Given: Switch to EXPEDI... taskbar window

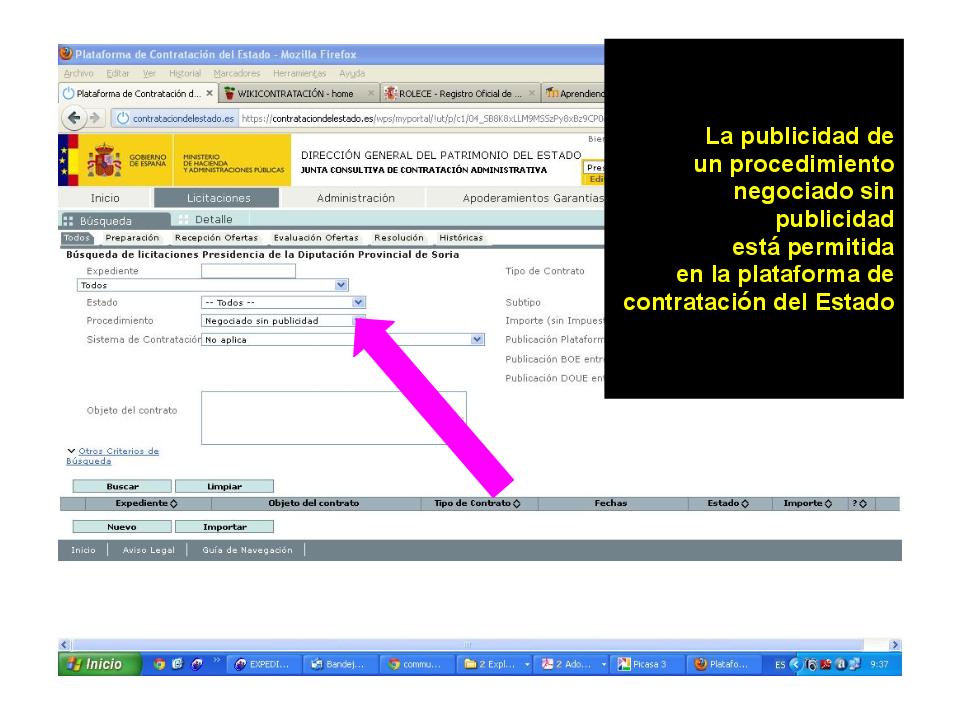Looking at the screenshot, I should [264, 664].
